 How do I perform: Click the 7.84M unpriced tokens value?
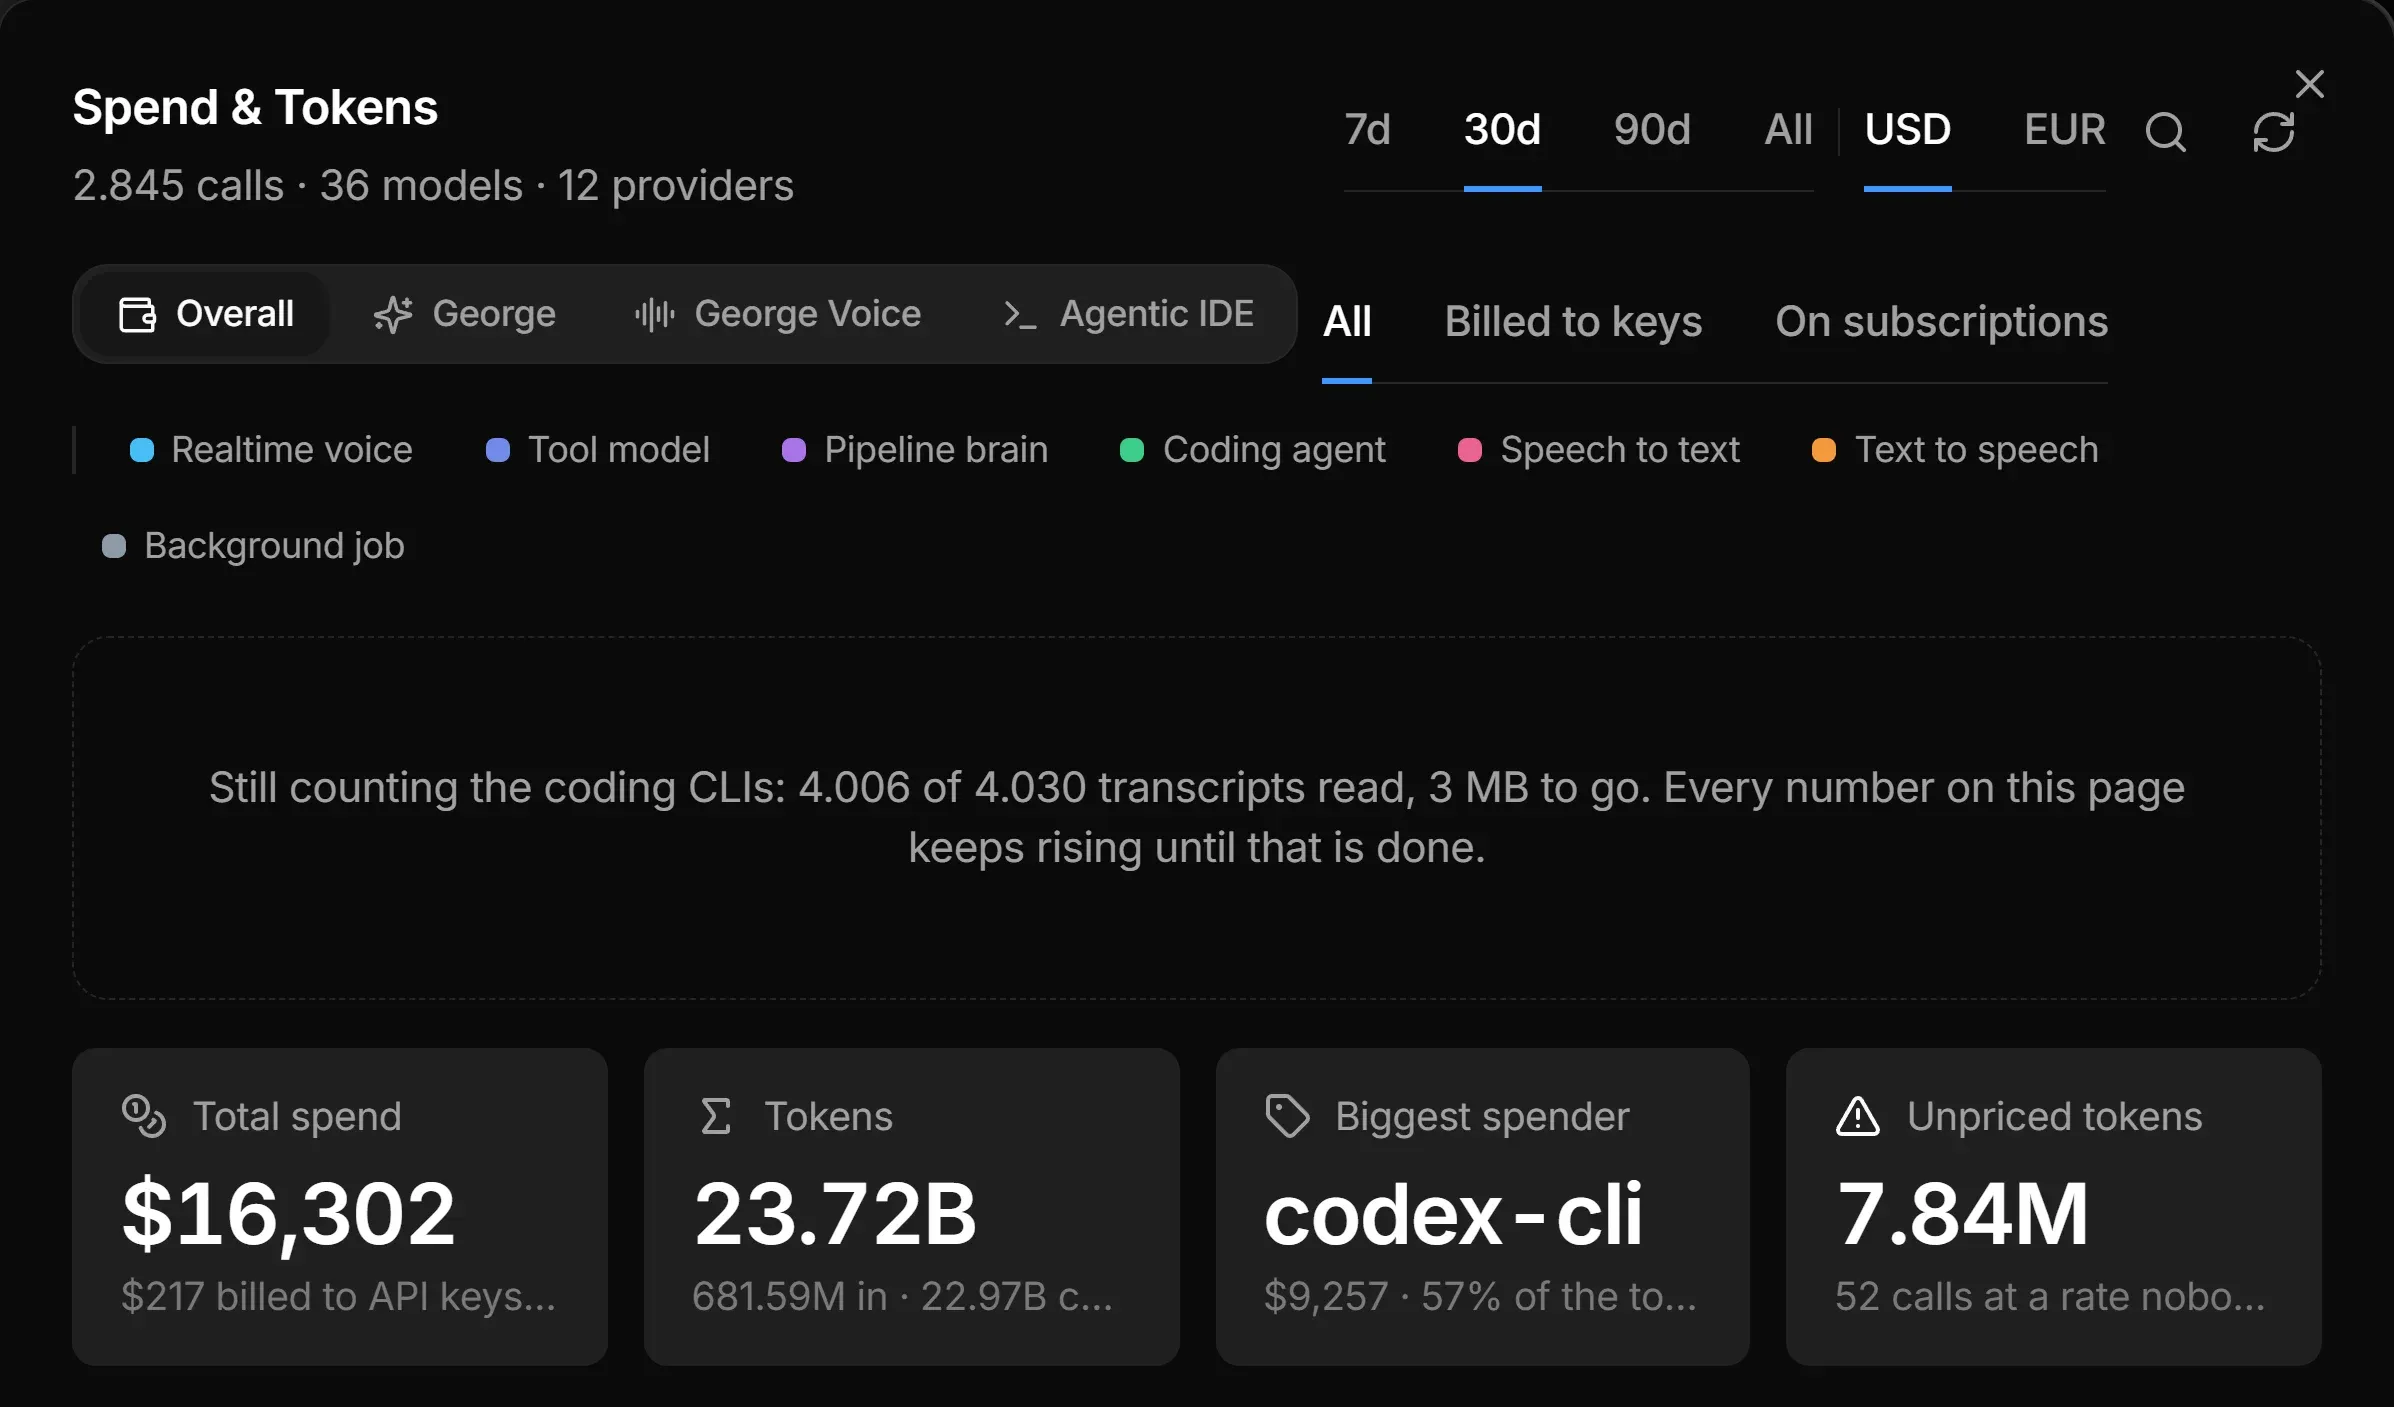tap(1963, 1214)
